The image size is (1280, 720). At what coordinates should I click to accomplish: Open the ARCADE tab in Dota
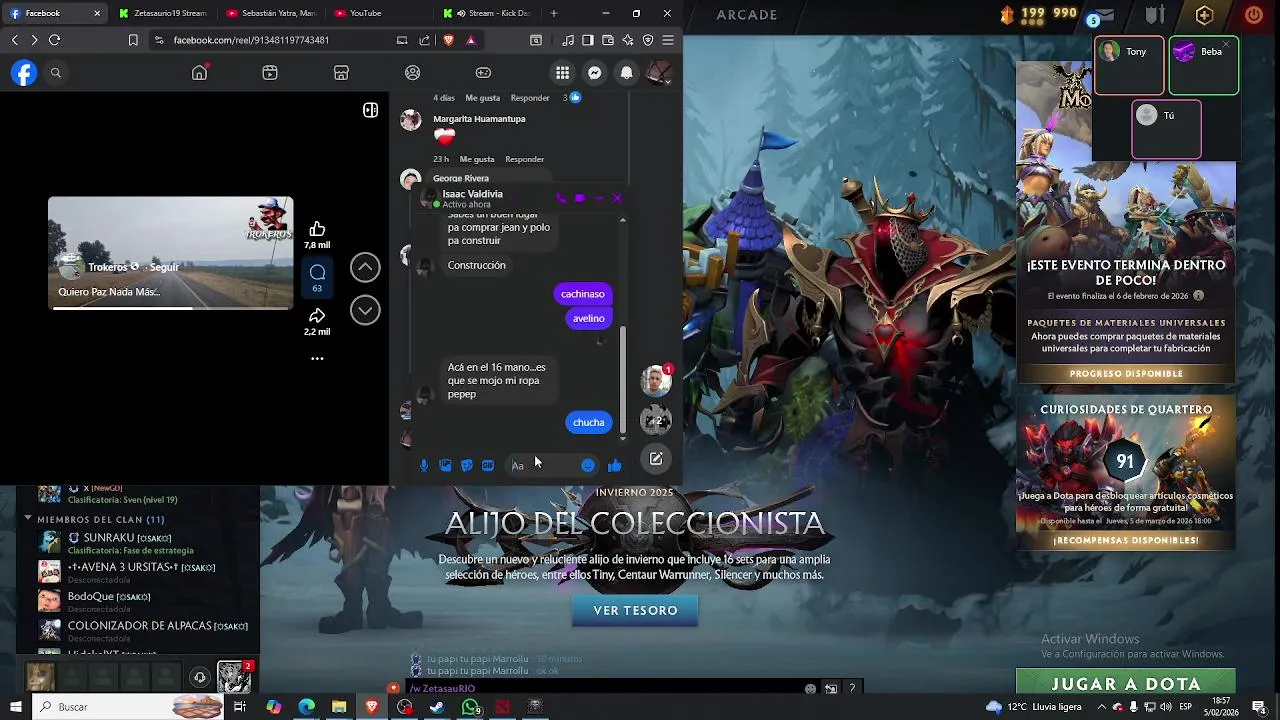tap(747, 15)
